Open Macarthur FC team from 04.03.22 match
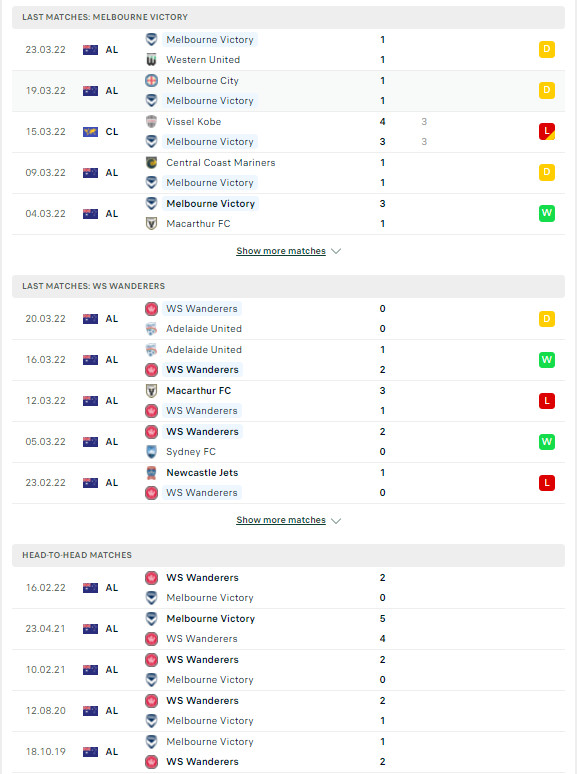The height and width of the screenshot is (774, 577). pyautogui.click(x=198, y=224)
